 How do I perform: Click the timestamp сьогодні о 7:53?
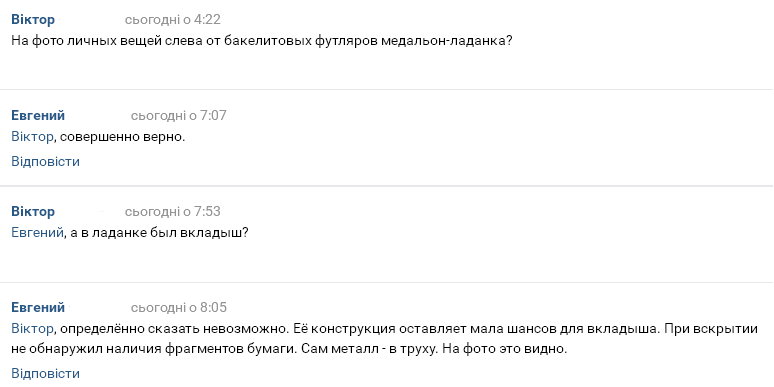(173, 211)
